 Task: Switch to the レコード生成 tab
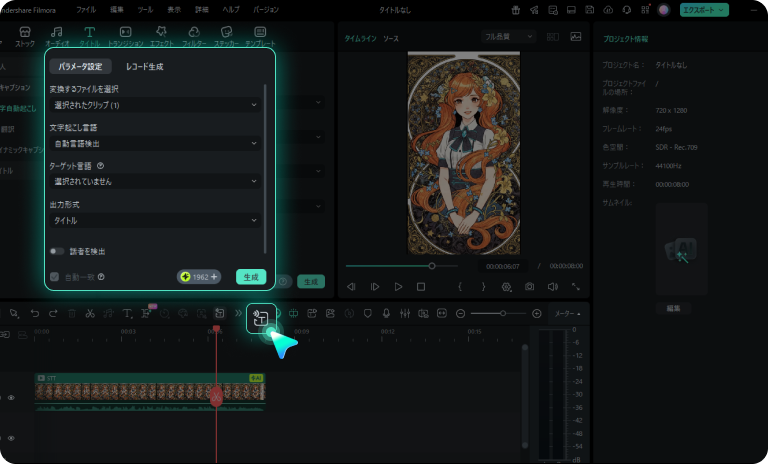coord(144,67)
